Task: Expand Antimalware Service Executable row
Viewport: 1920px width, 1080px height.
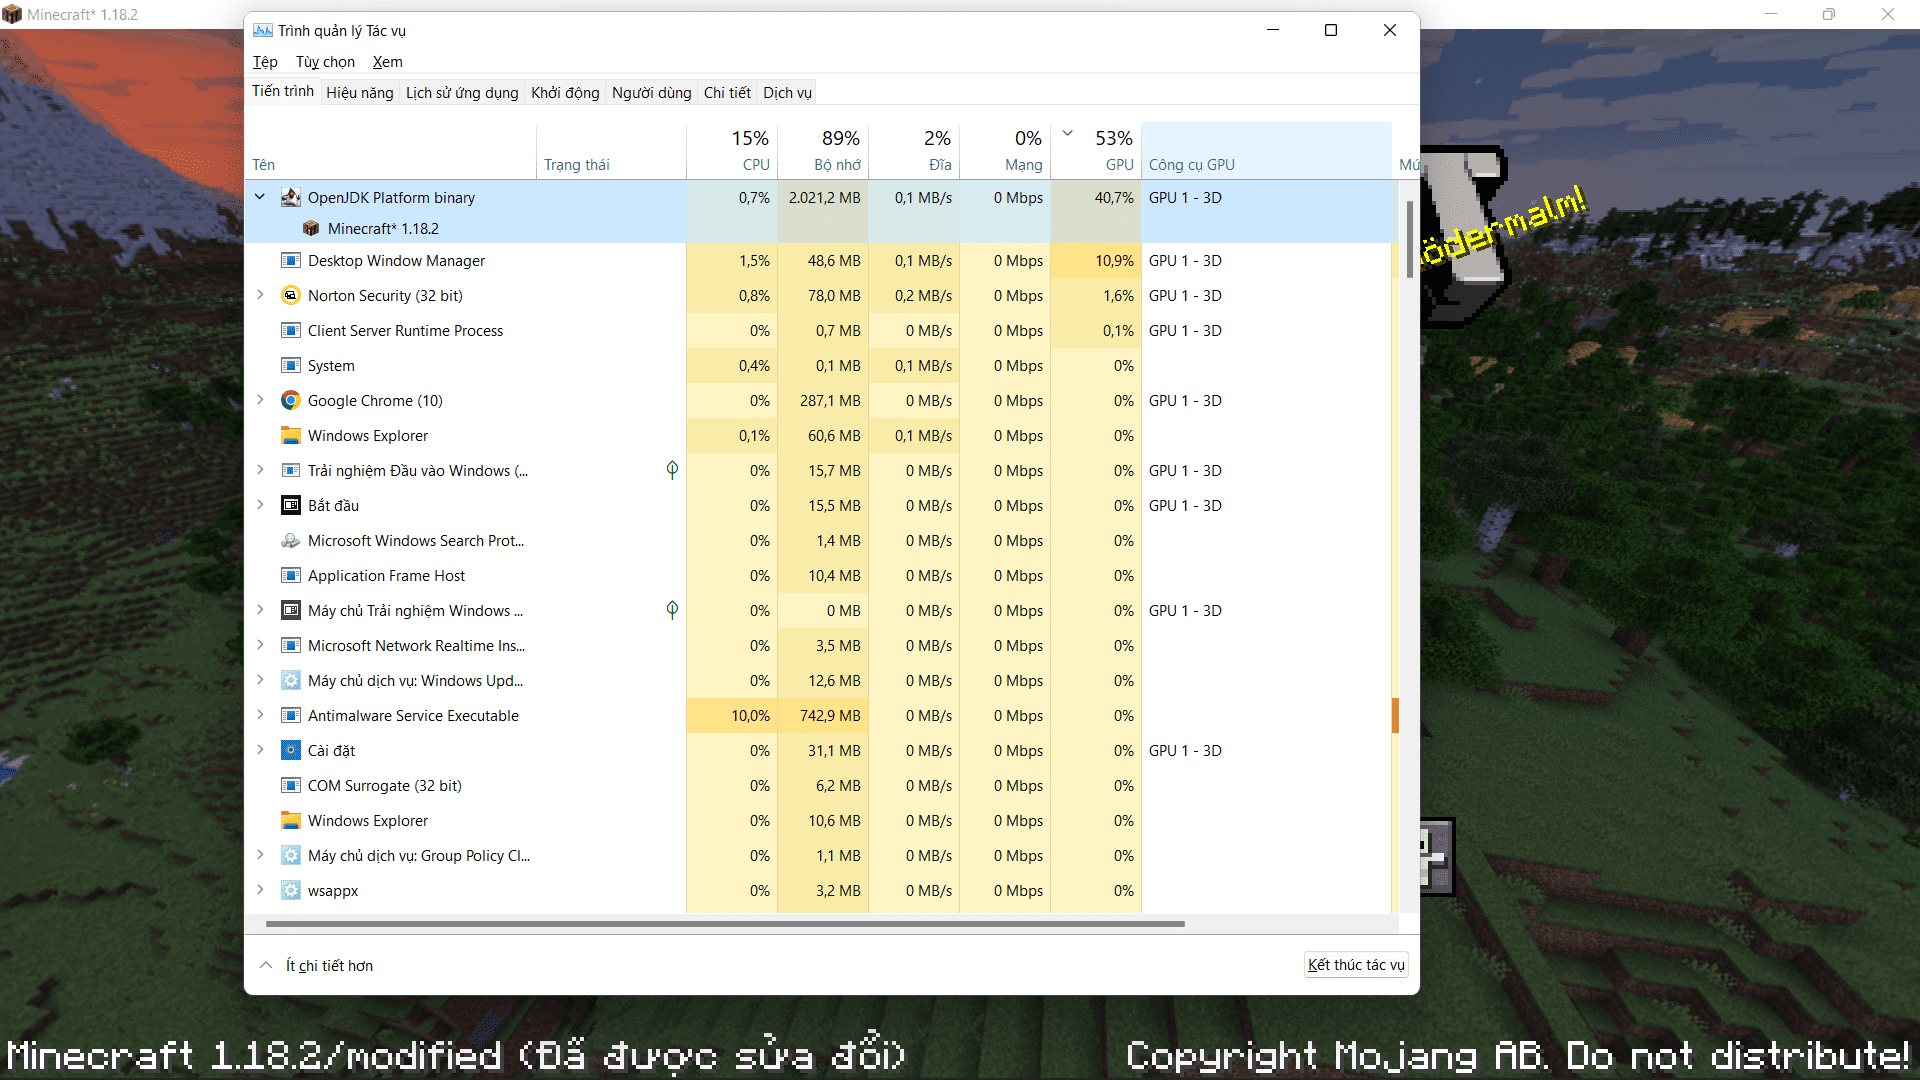Action: click(260, 715)
